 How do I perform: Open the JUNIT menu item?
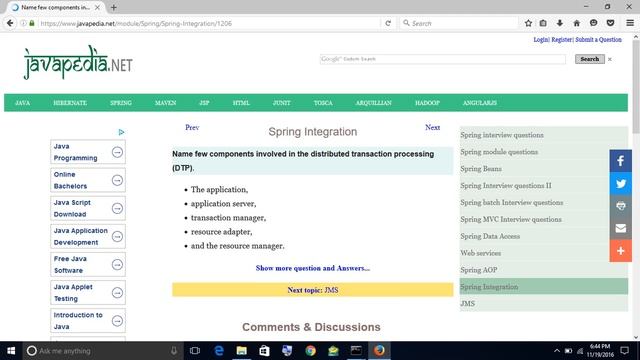click(x=282, y=103)
